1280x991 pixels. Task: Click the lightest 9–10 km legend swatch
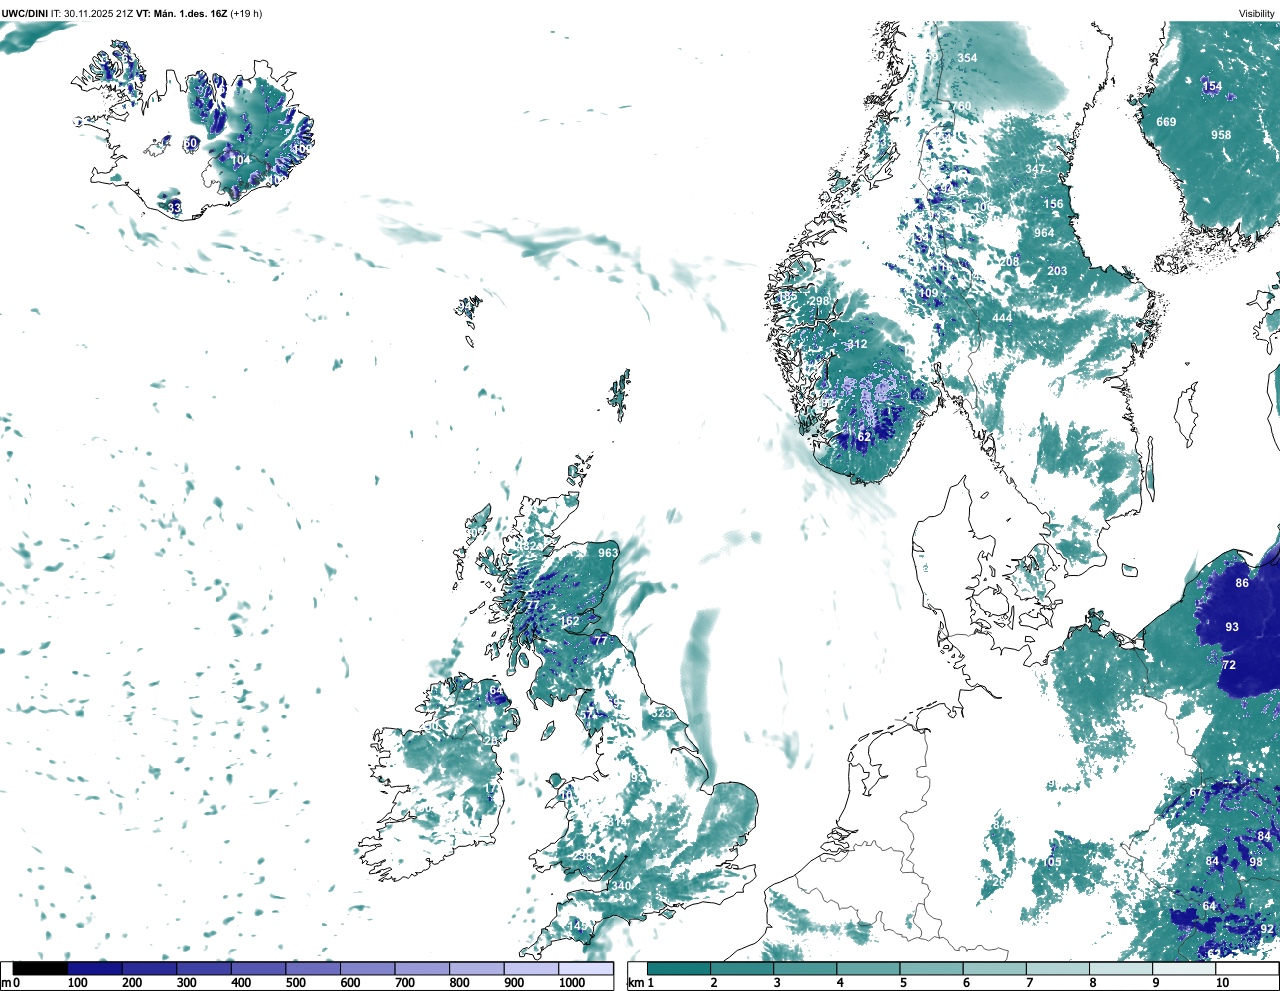click(1185, 969)
